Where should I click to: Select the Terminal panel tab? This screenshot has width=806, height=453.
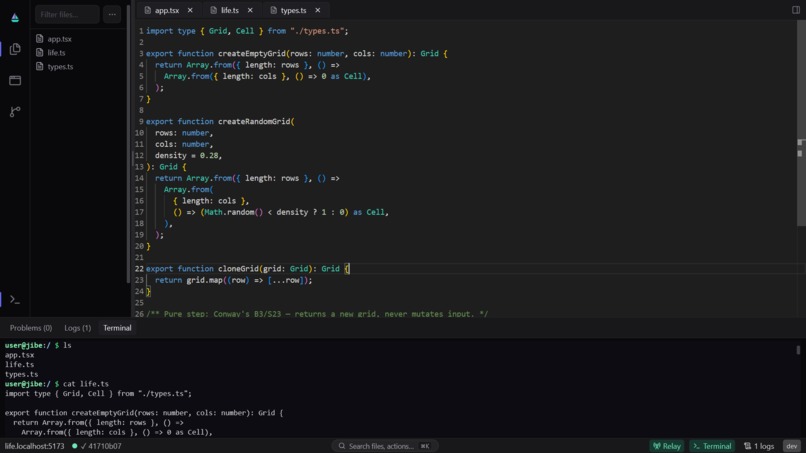tap(117, 328)
